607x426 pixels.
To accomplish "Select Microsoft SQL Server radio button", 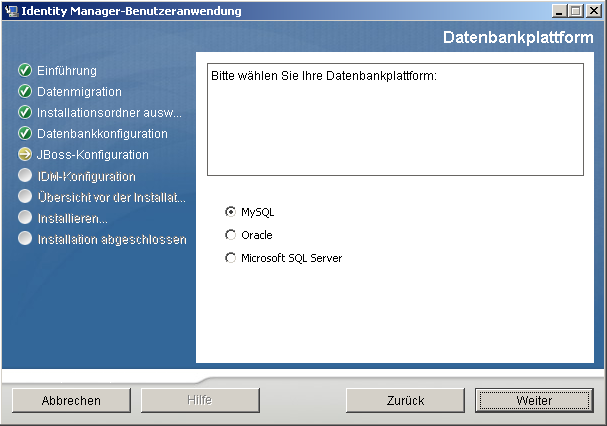I will point(230,258).
